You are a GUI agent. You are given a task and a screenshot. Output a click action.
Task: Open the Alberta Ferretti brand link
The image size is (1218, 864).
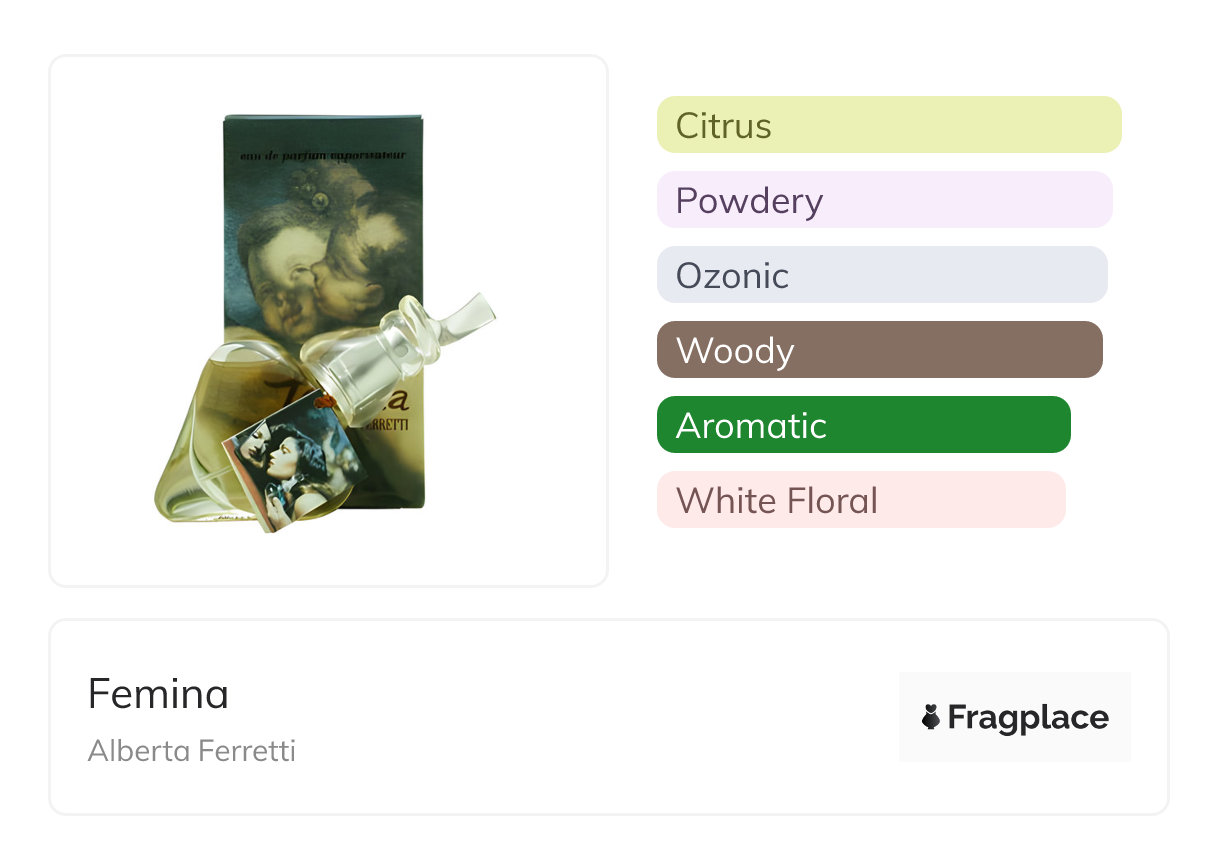point(192,751)
